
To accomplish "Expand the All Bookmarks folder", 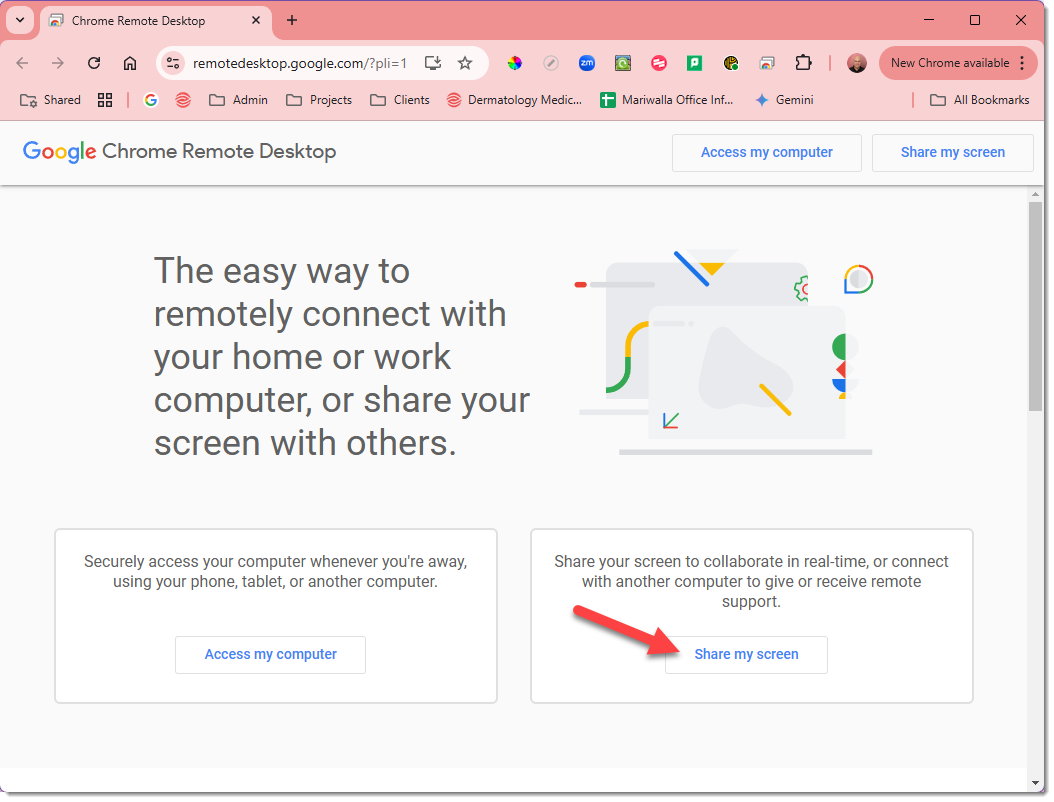I will [980, 100].
